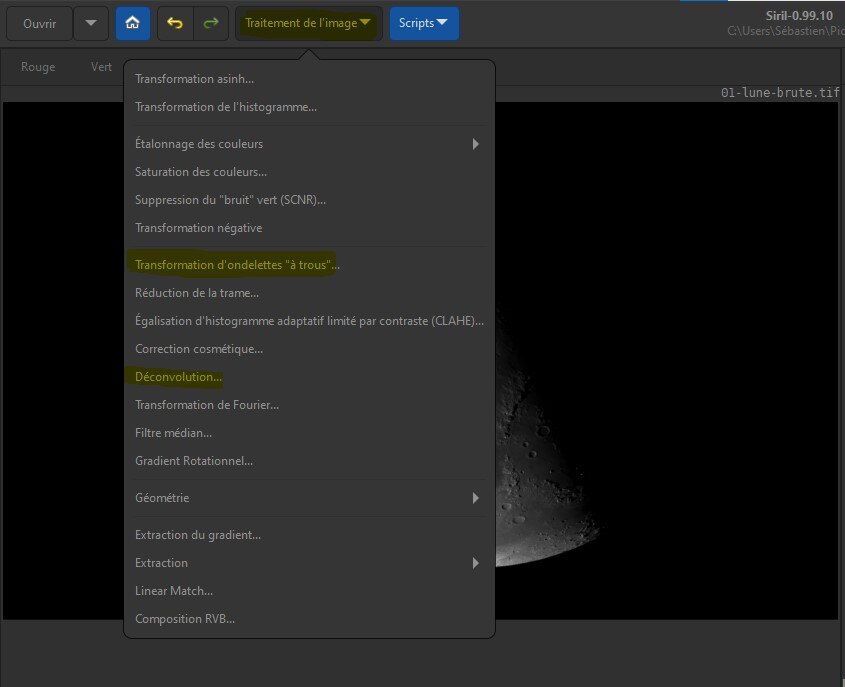
Task: Select Correction cosmétique...
Action: click(x=309, y=349)
